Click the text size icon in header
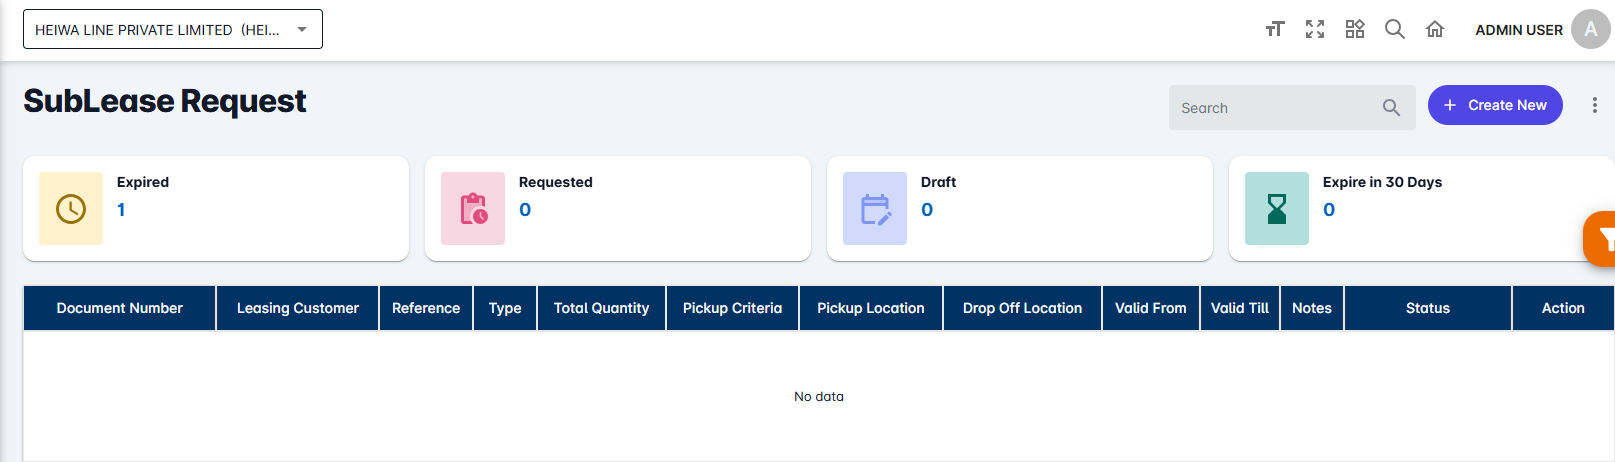Screen dimensions: 1615x462 click(1274, 29)
